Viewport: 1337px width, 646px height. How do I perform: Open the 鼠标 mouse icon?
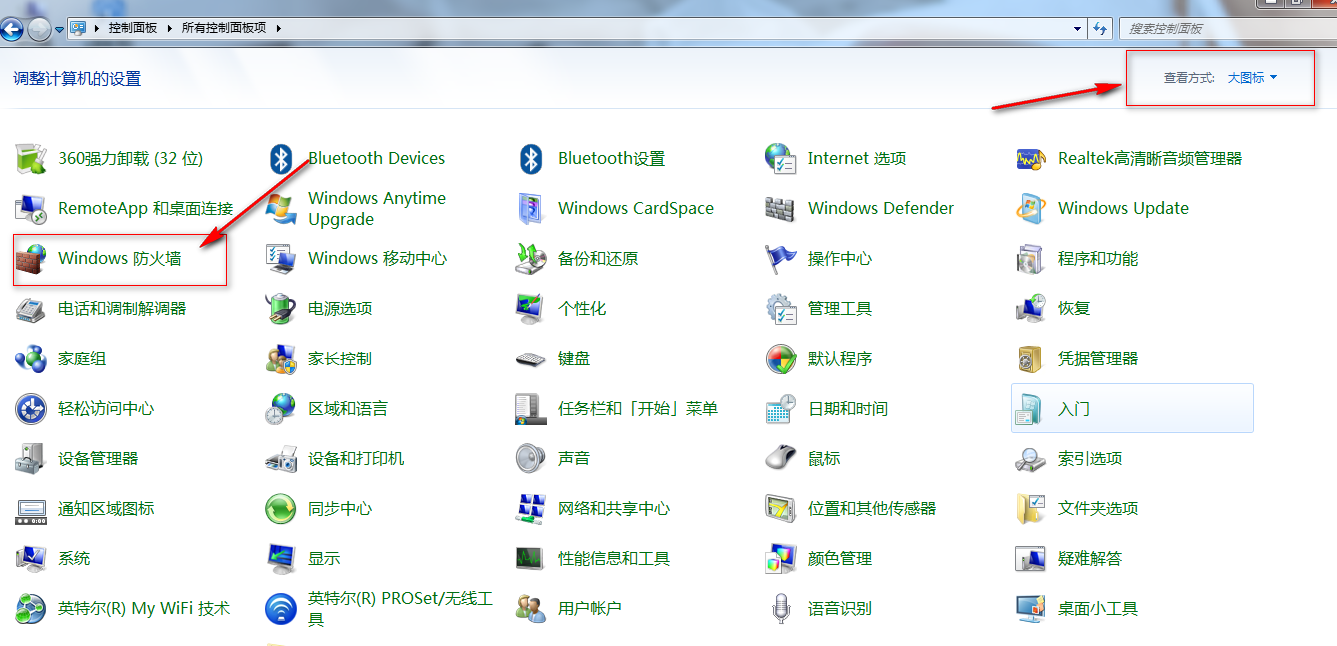point(781,458)
